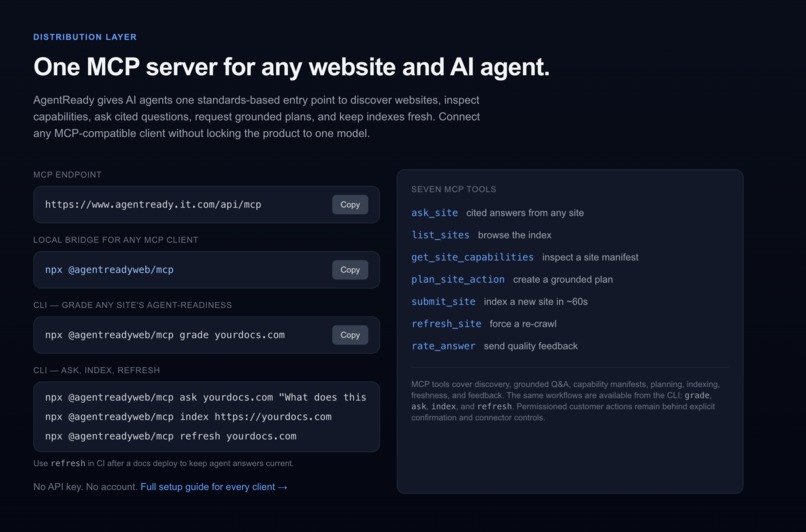Click the headline One MCP server for any website
The width and height of the screenshot is (806, 532).
(x=291, y=67)
